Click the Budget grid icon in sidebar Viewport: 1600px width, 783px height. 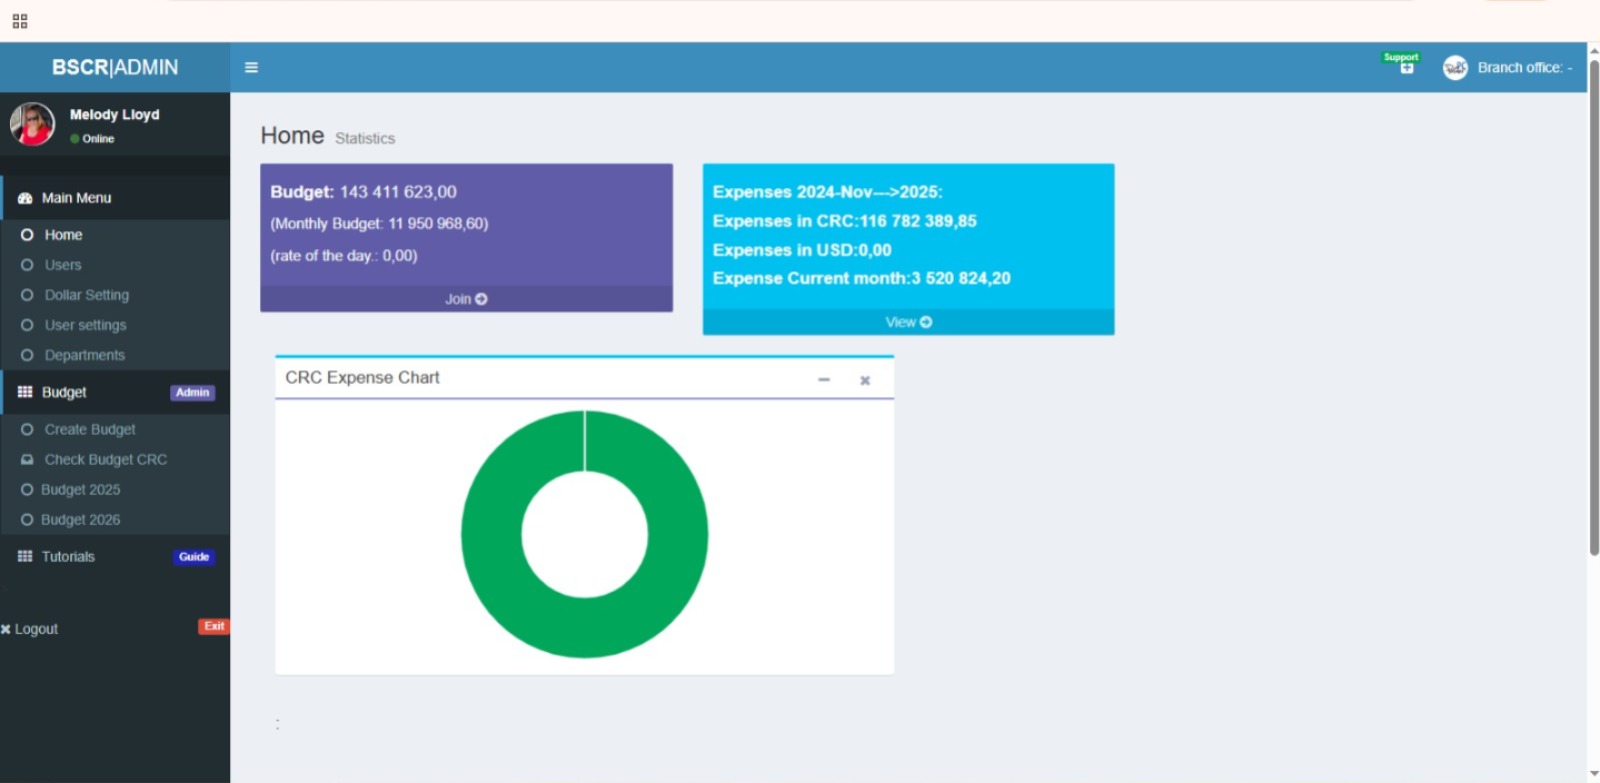pos(25,392)
